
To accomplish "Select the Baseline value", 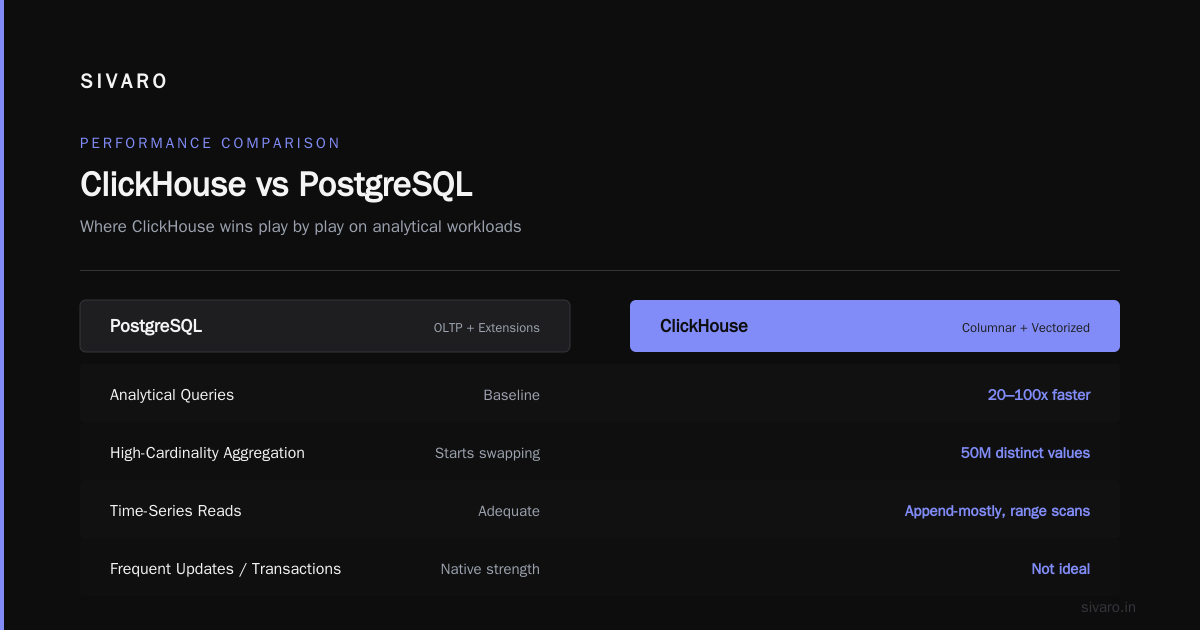I will click(x=511, y=395).
